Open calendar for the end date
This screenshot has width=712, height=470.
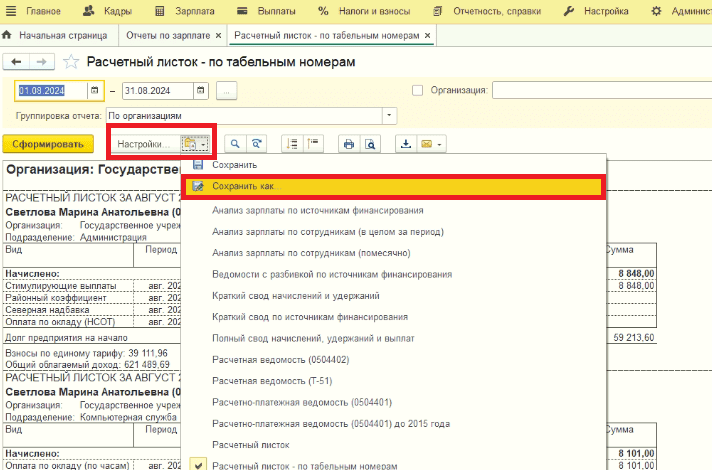pyautogui.click(x=201, y=91)
